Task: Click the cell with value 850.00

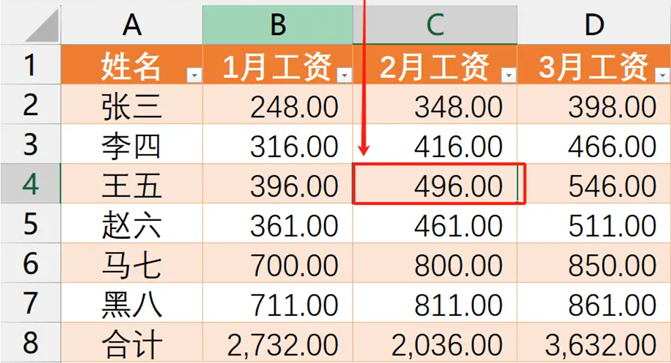Action: (x=594, y=263)
